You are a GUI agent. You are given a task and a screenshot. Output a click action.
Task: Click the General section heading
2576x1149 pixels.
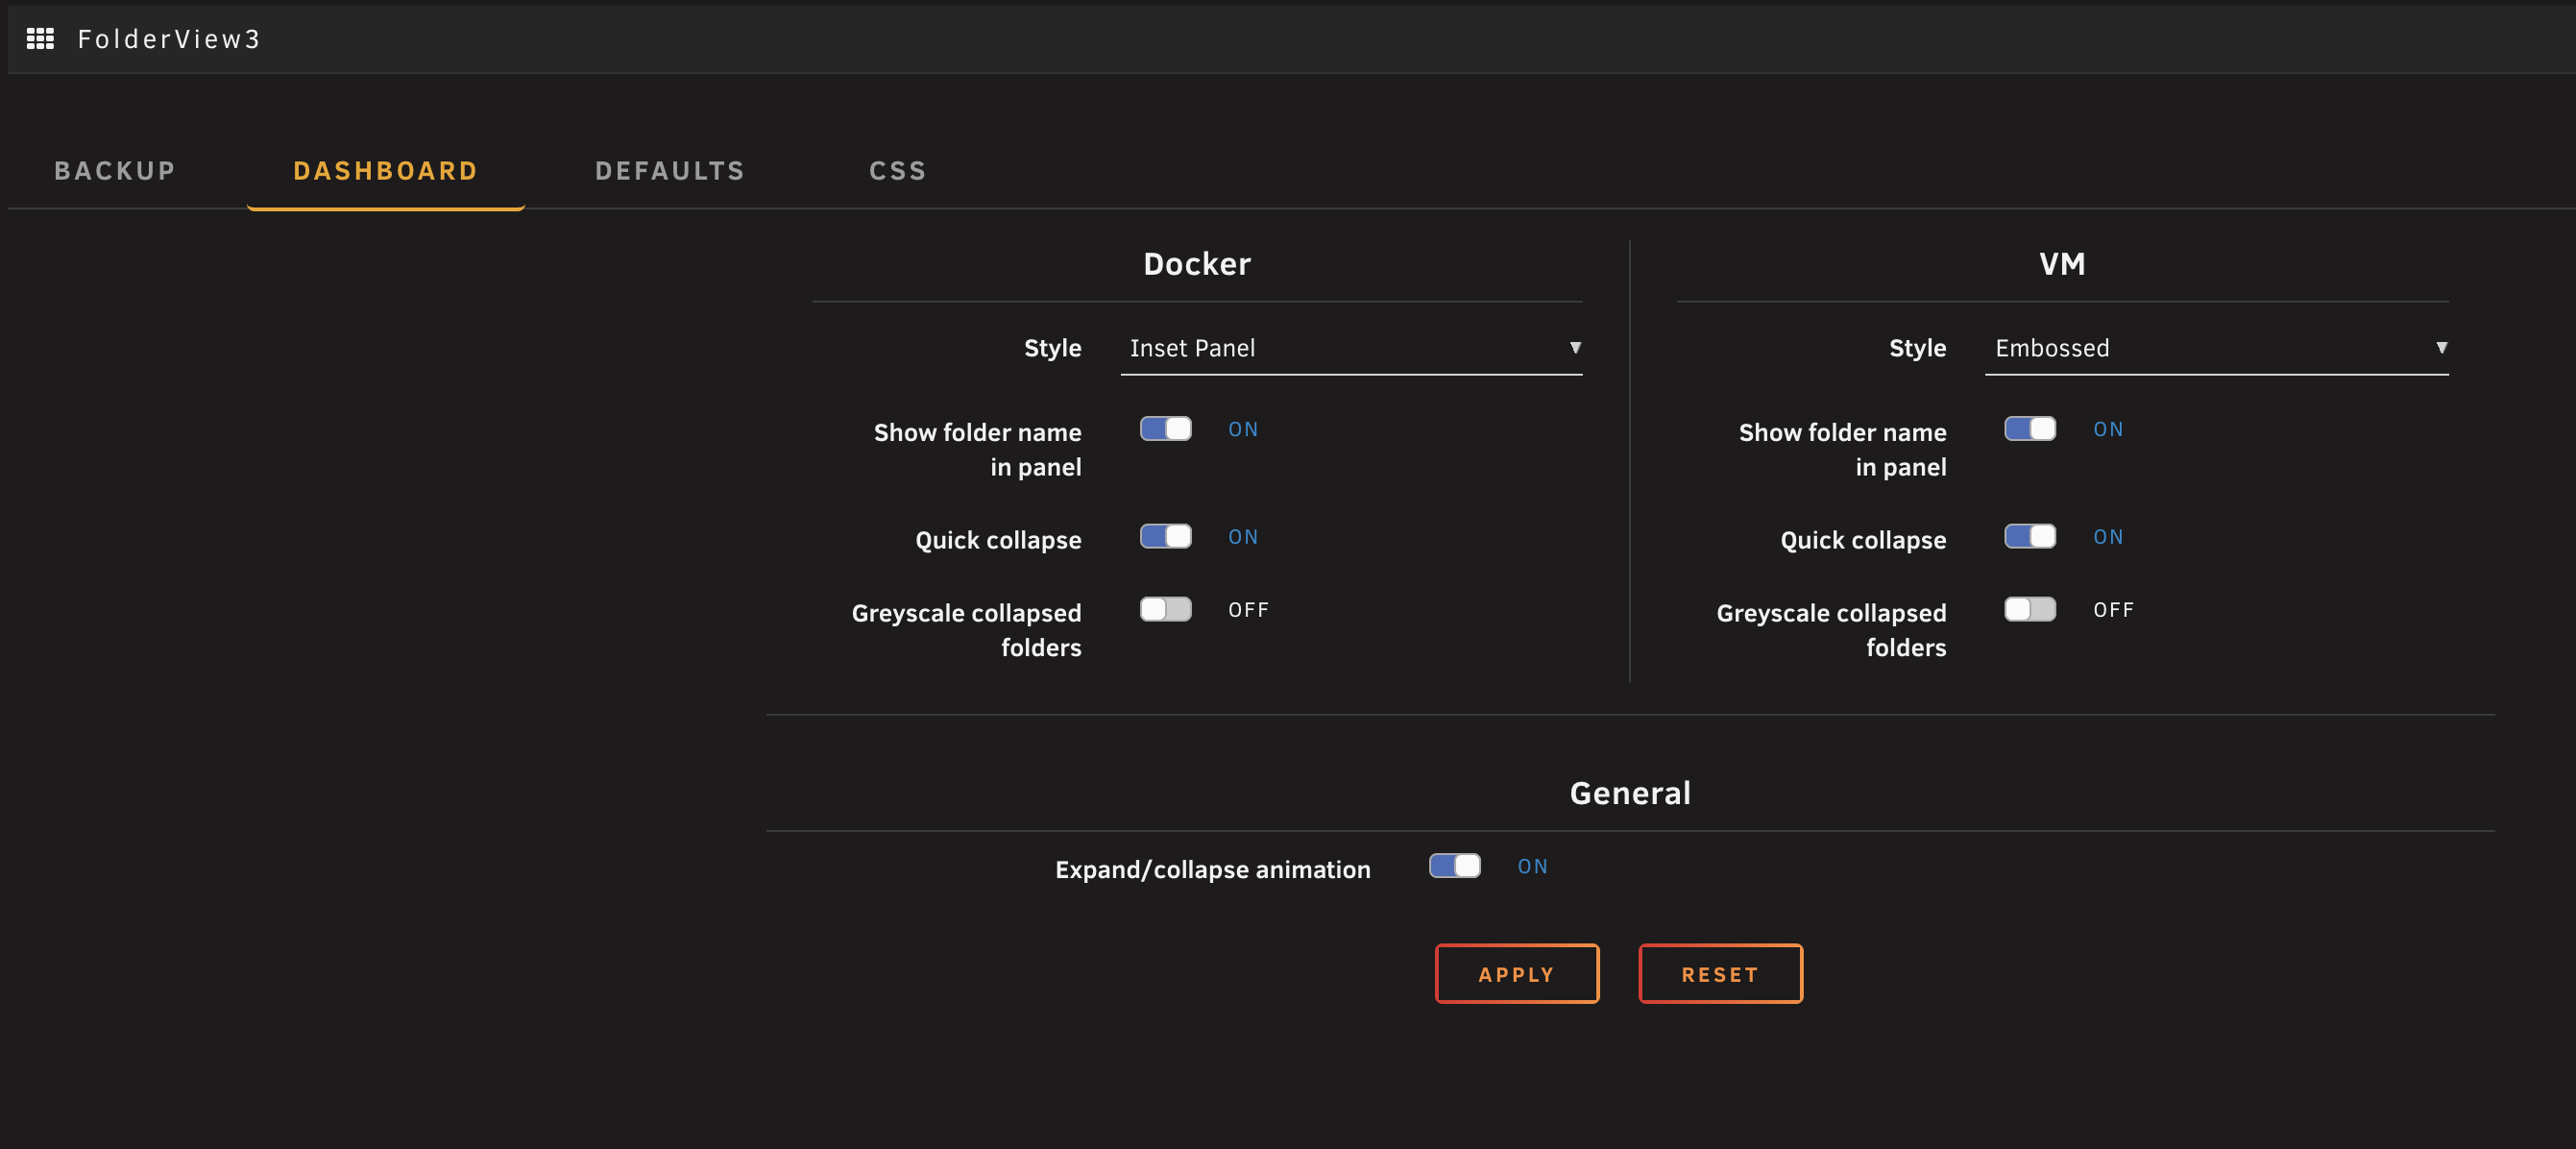point(1630,793)
